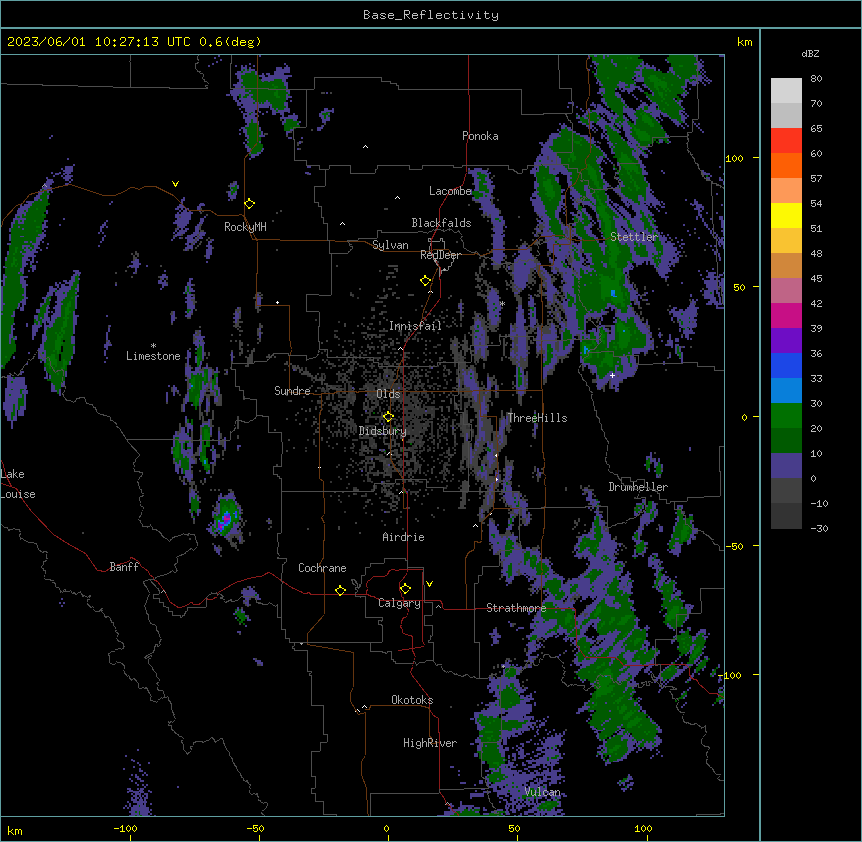Click the Airdrie city label
The width and height of the screenshot is (862, 842).
pyautogui.click(x=404, y=537)
